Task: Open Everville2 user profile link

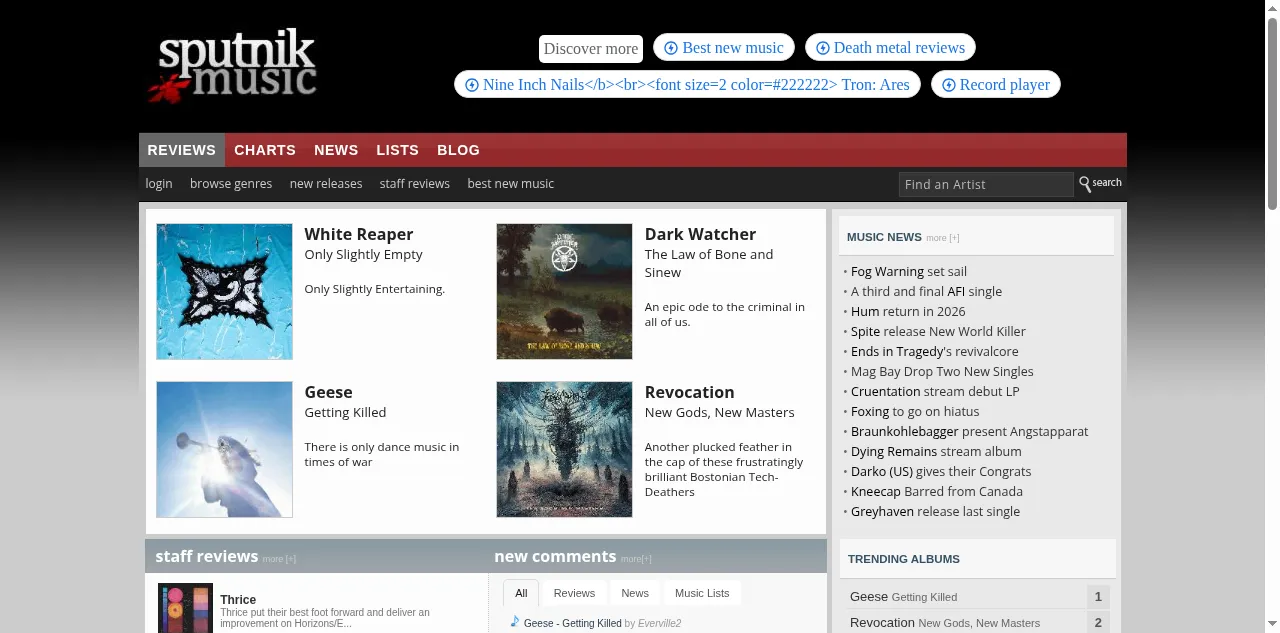Action: pos(659,623)
